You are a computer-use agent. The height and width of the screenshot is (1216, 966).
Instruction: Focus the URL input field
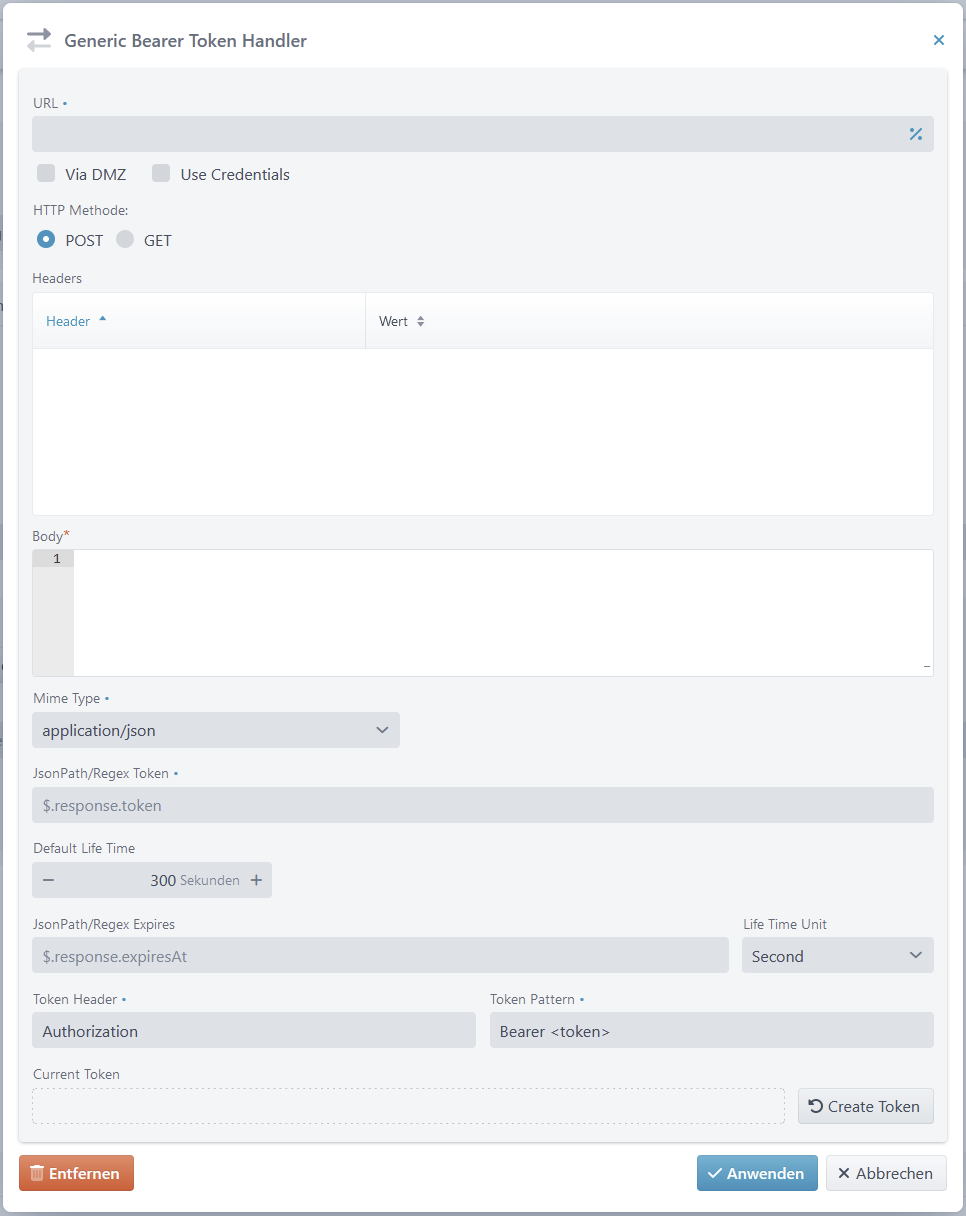465,134
